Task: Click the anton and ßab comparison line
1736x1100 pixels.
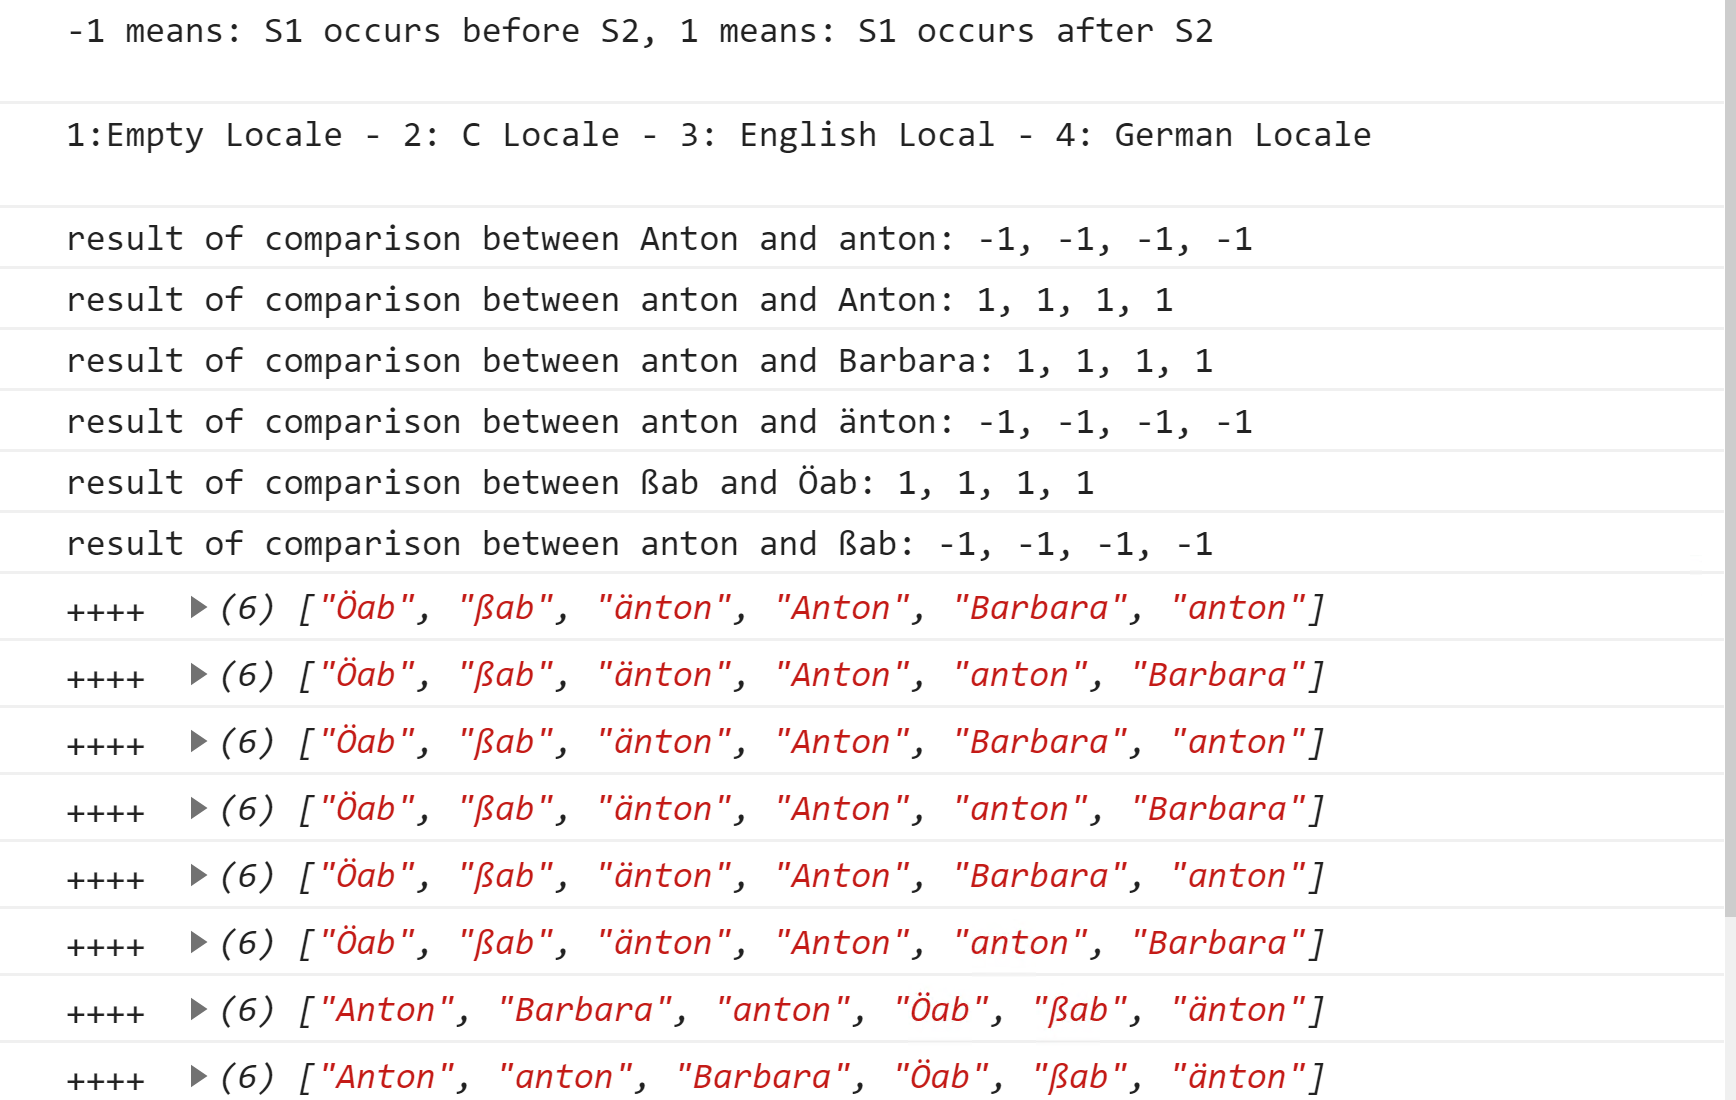Action: tap(639, 544)
